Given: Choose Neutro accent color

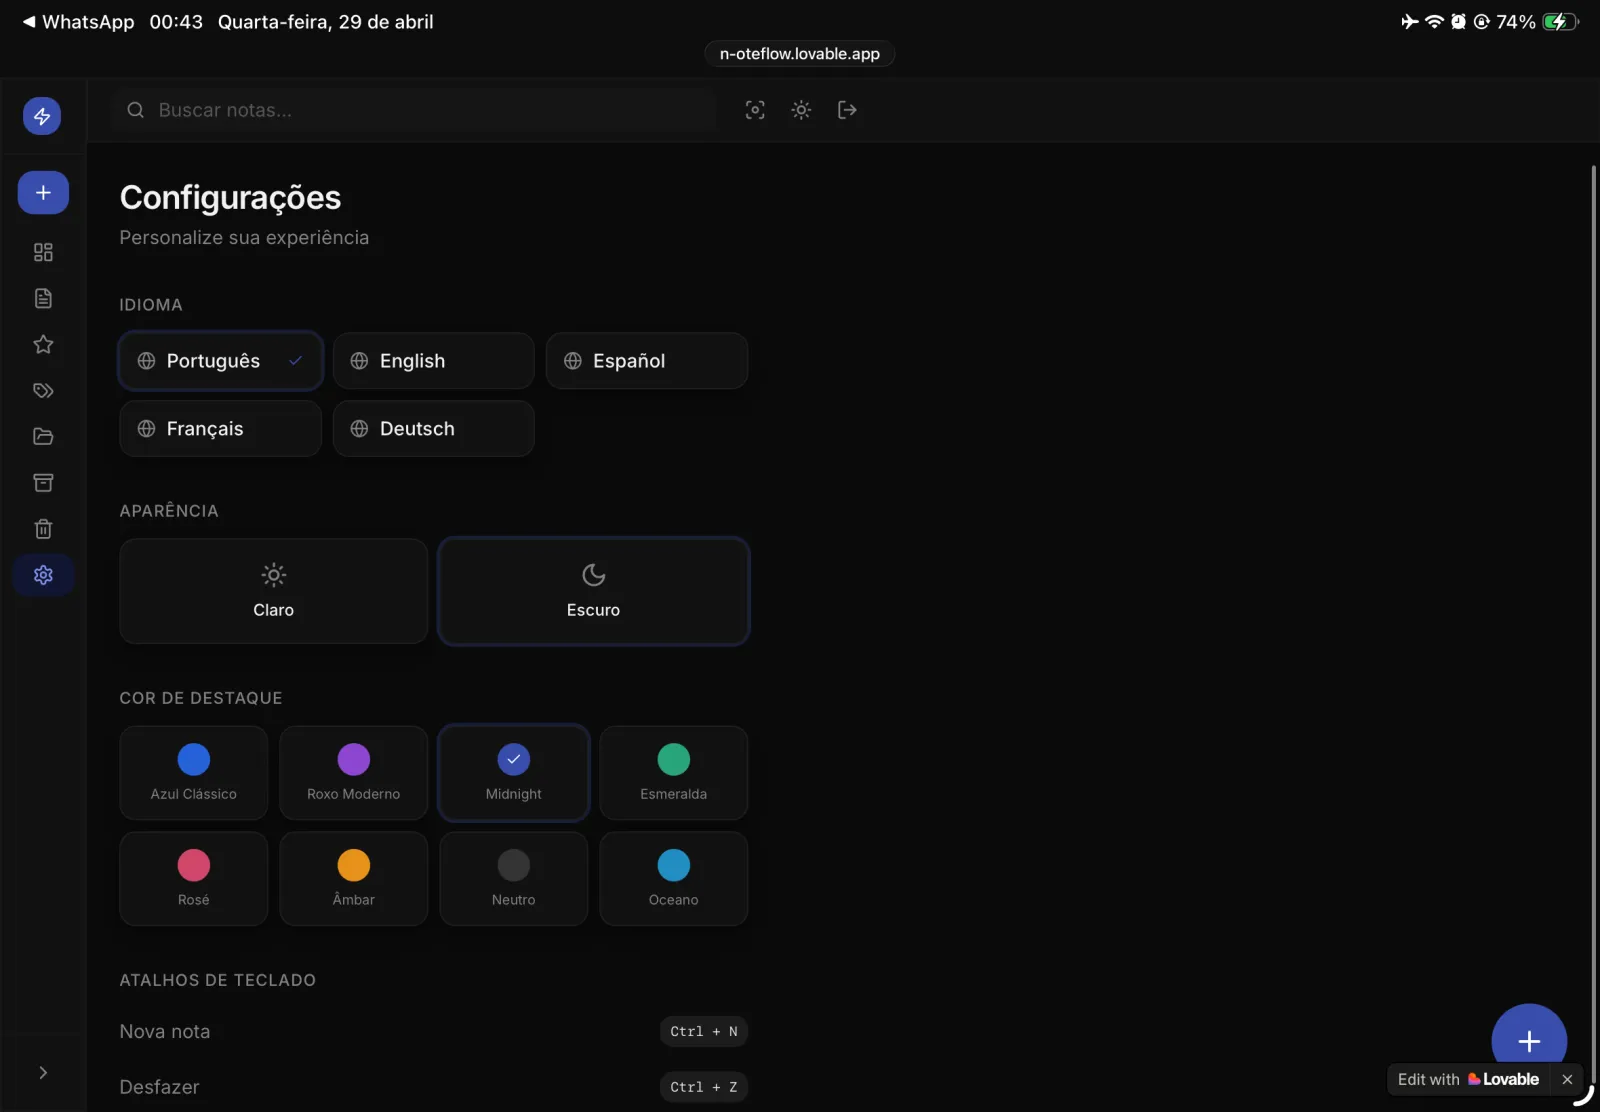Looking at the screenshot, I should click(x=514, y=879).
